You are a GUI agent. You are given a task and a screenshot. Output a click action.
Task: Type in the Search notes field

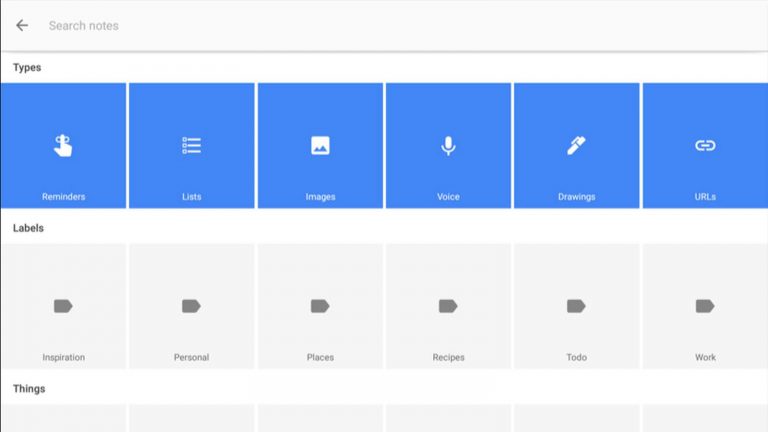pyautogui.click(x=300, y=25)
